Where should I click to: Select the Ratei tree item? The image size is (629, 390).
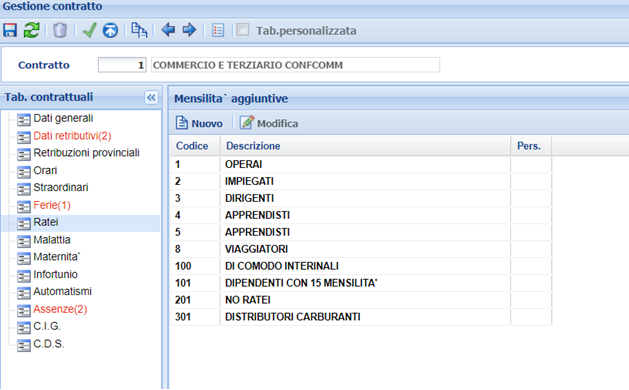point(46,222)
